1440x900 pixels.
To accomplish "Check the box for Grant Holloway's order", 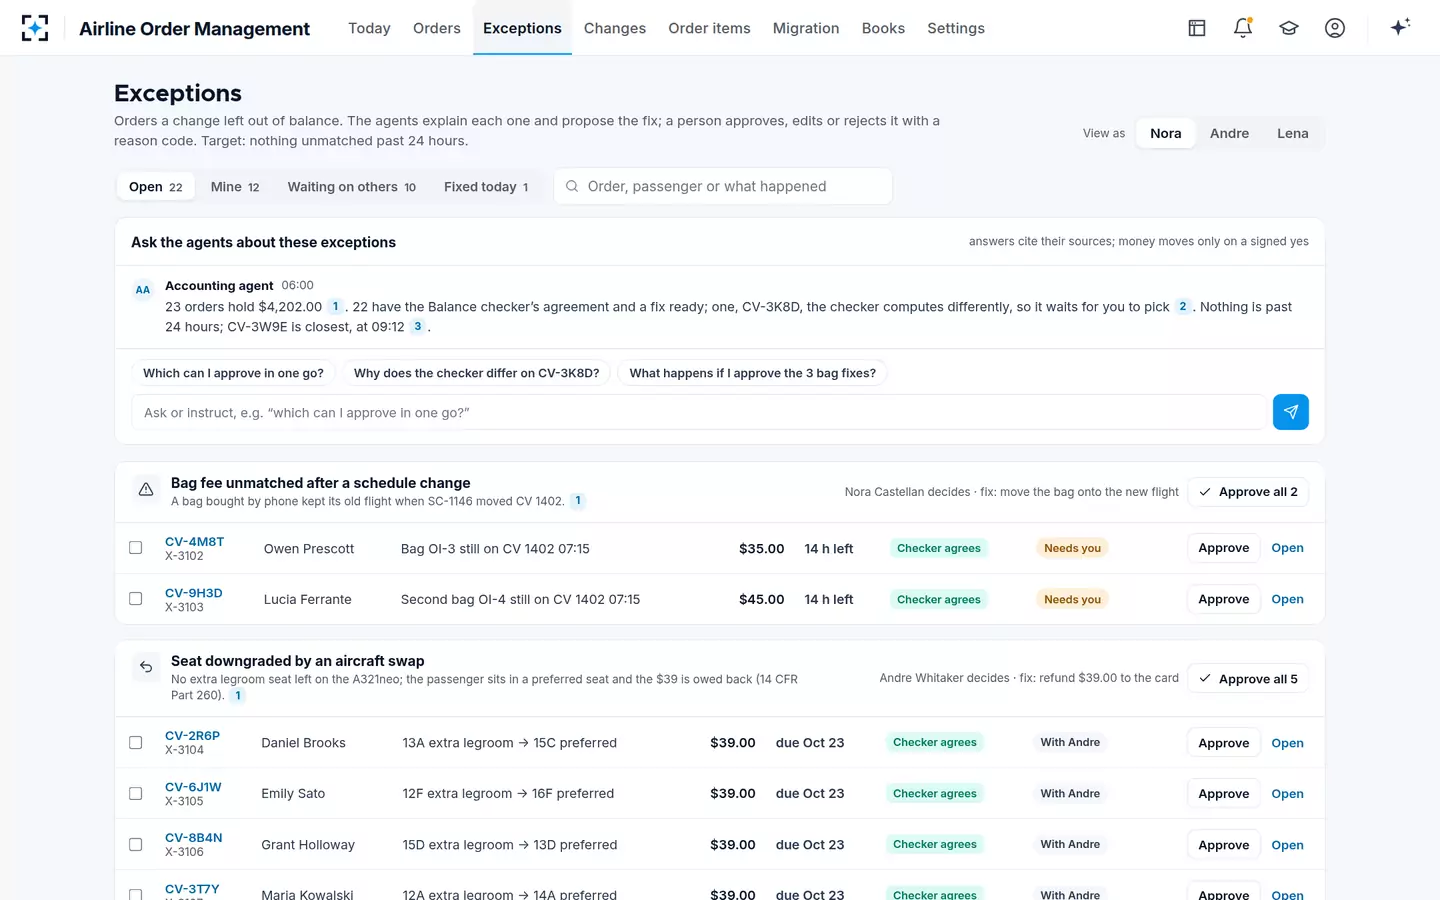I will [x=136, y=845].
